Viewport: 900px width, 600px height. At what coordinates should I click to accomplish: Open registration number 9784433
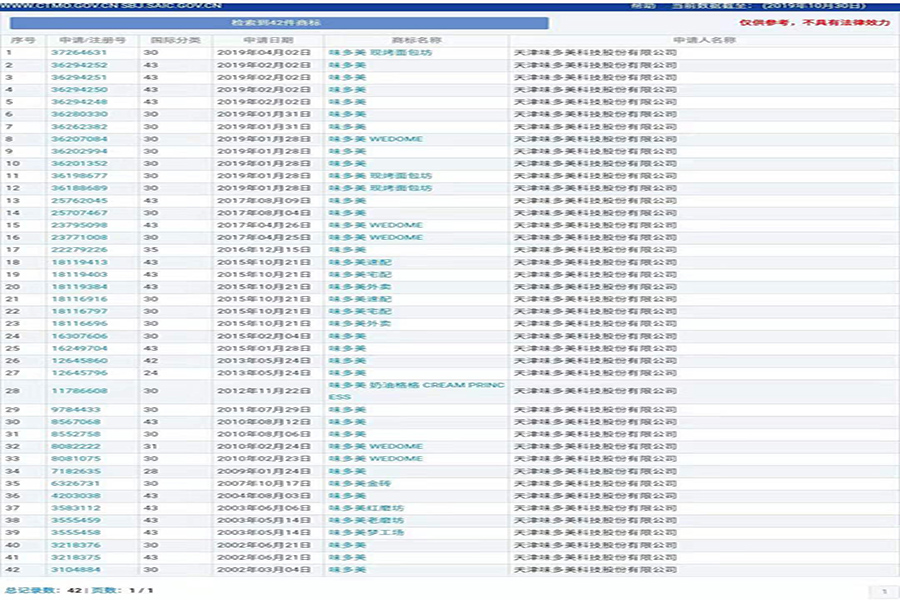tap(76, 410)
